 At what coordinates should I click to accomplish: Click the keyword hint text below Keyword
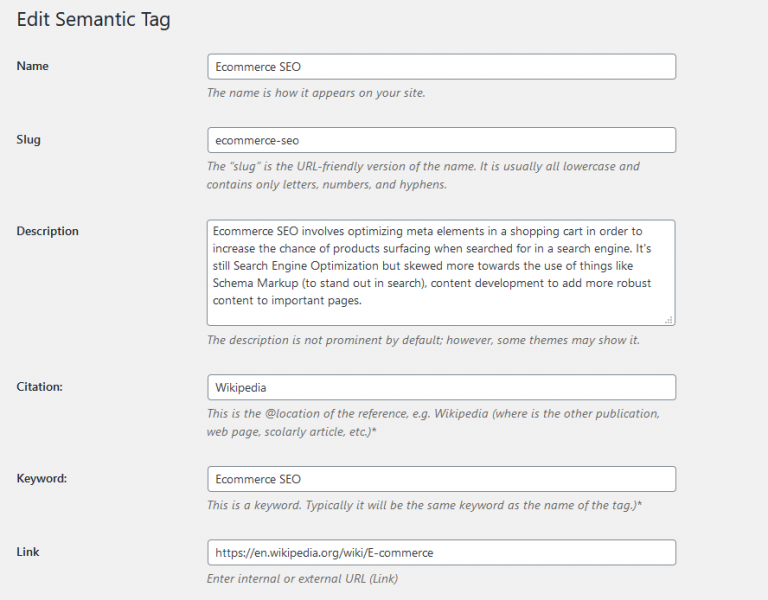click(424, 505)
